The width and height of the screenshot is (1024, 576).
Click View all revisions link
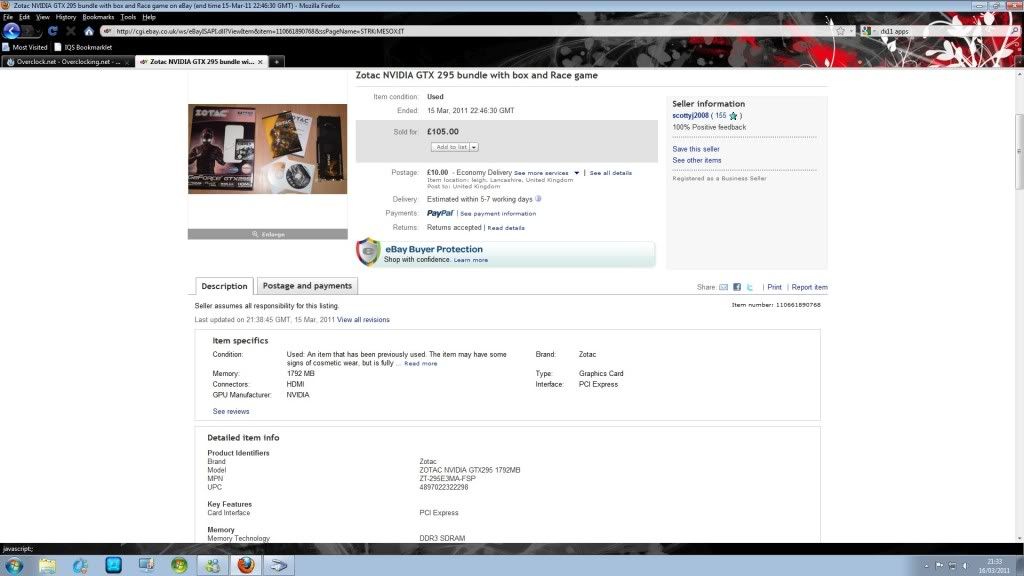[x=363, y=320]
